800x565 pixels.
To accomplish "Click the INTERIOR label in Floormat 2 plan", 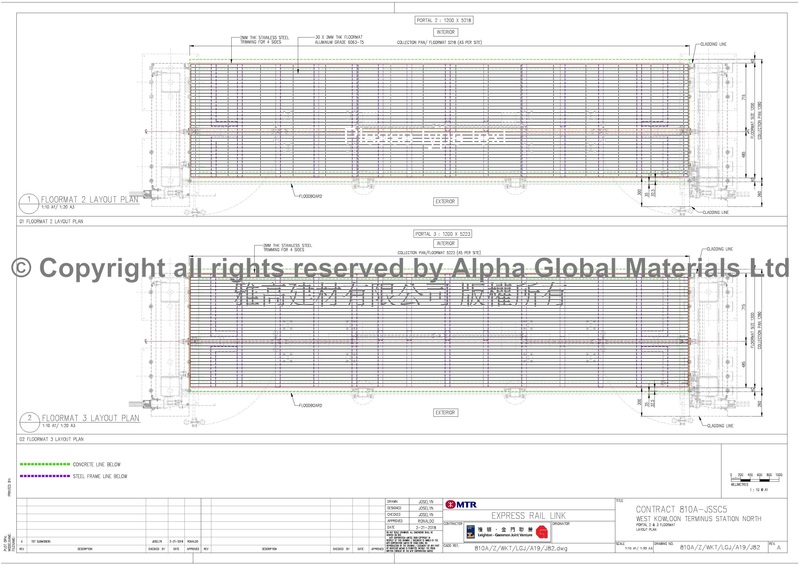I will tap(444, 31).
